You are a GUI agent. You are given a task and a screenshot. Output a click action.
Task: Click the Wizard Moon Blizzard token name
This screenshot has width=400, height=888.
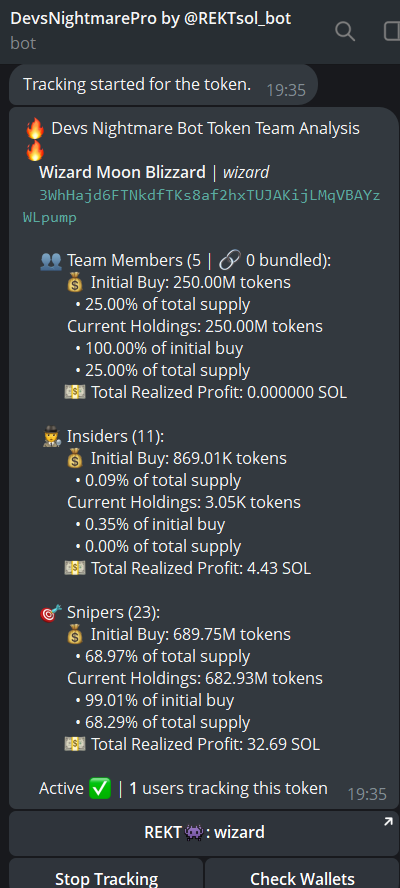coord(122,172)
